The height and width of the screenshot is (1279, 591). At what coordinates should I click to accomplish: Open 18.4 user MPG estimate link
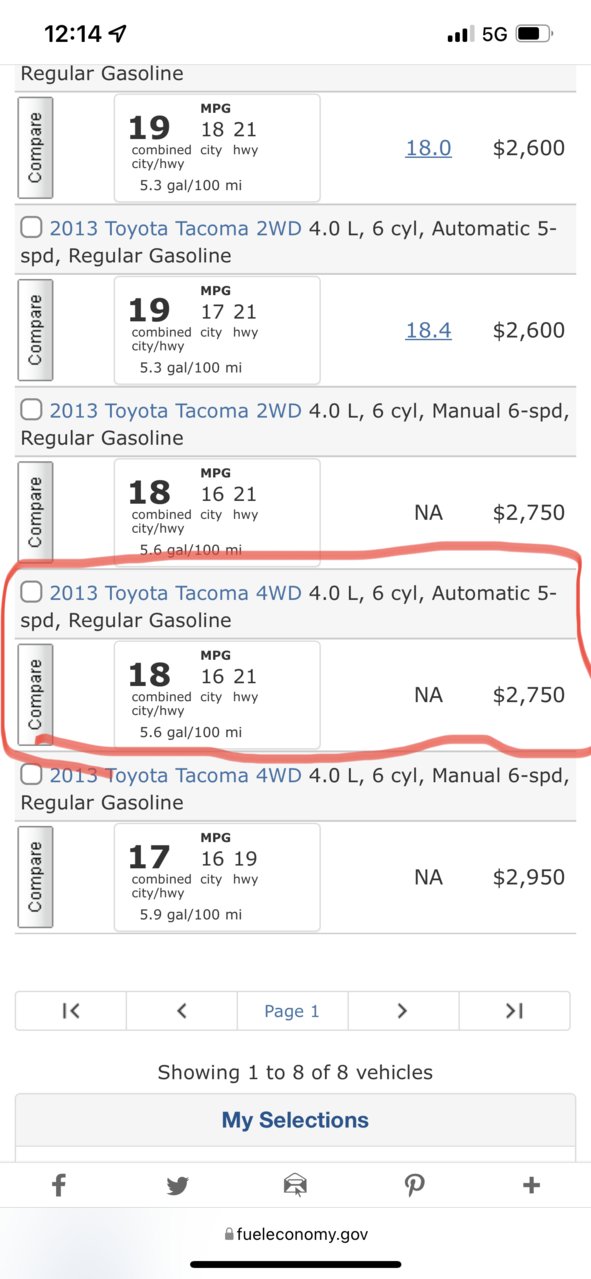pyautogui.click(x=428, y=330)
